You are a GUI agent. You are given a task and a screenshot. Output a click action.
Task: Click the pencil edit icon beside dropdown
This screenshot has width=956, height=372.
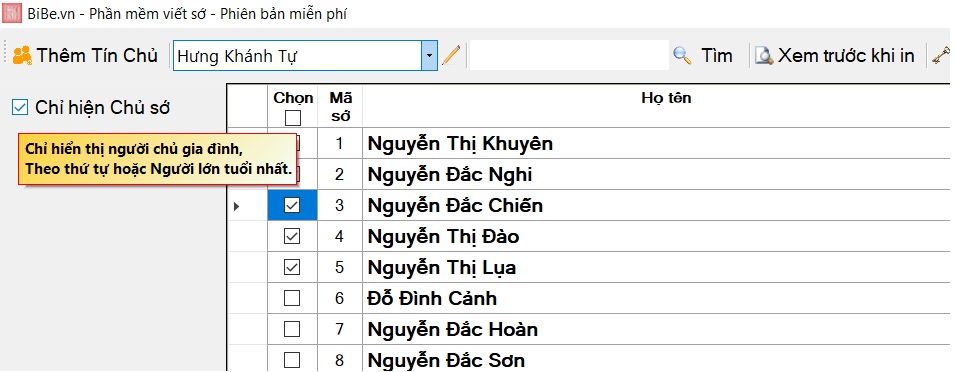pos(451,55)
